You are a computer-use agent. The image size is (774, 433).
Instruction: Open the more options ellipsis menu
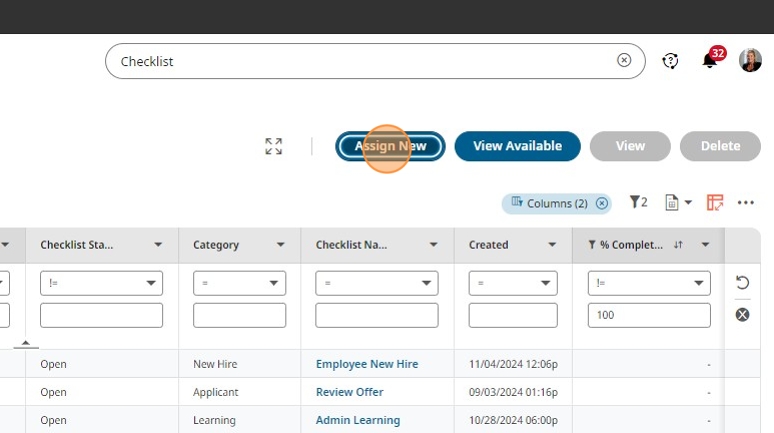[745, 202]
